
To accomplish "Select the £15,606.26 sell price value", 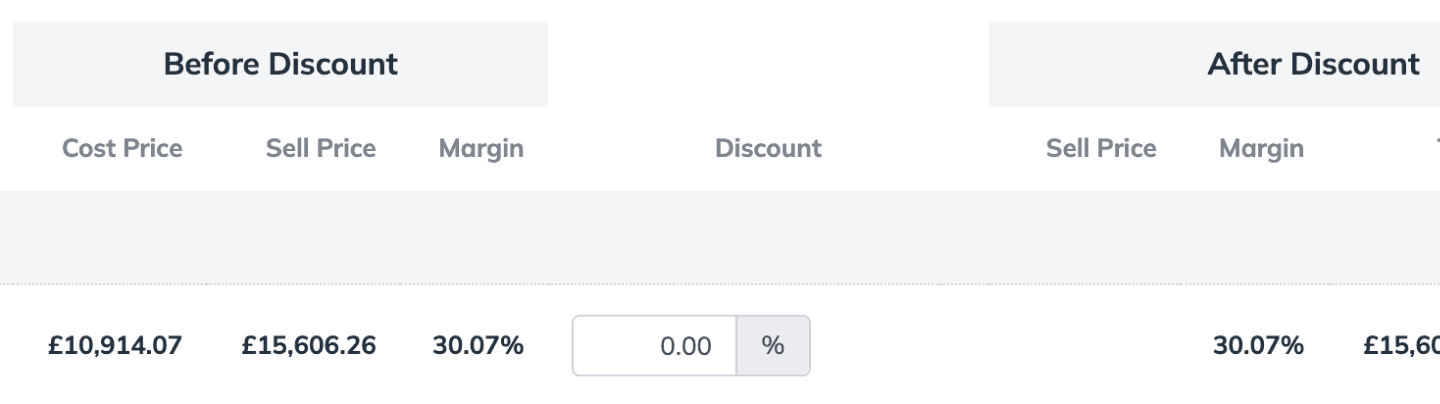I will [309, 346].
